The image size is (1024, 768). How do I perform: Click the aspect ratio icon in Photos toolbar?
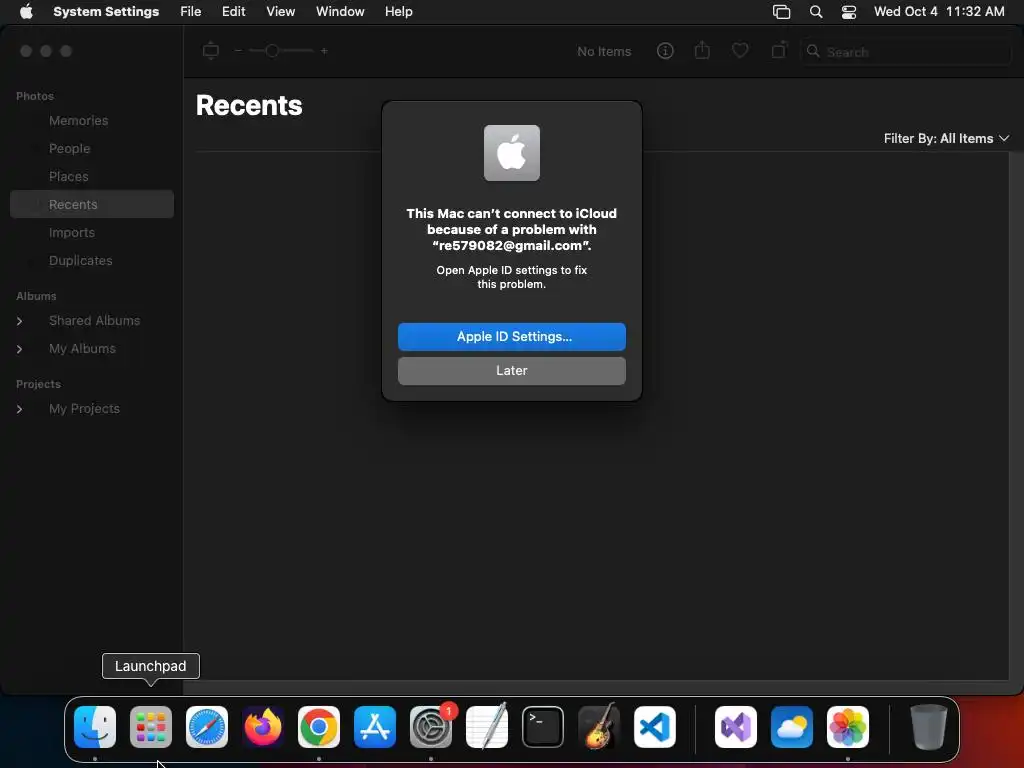click(x=210, y=50)
